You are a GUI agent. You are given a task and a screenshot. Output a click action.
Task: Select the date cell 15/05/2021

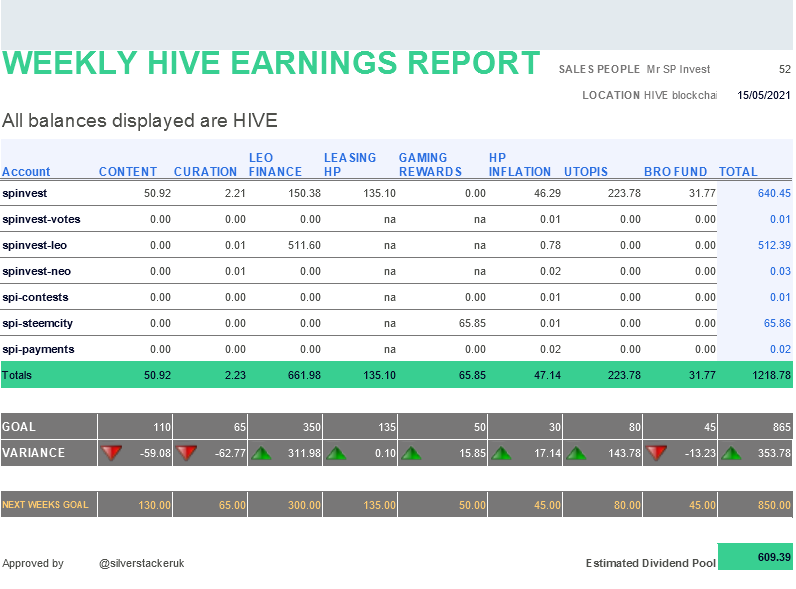tap(764, 95)
